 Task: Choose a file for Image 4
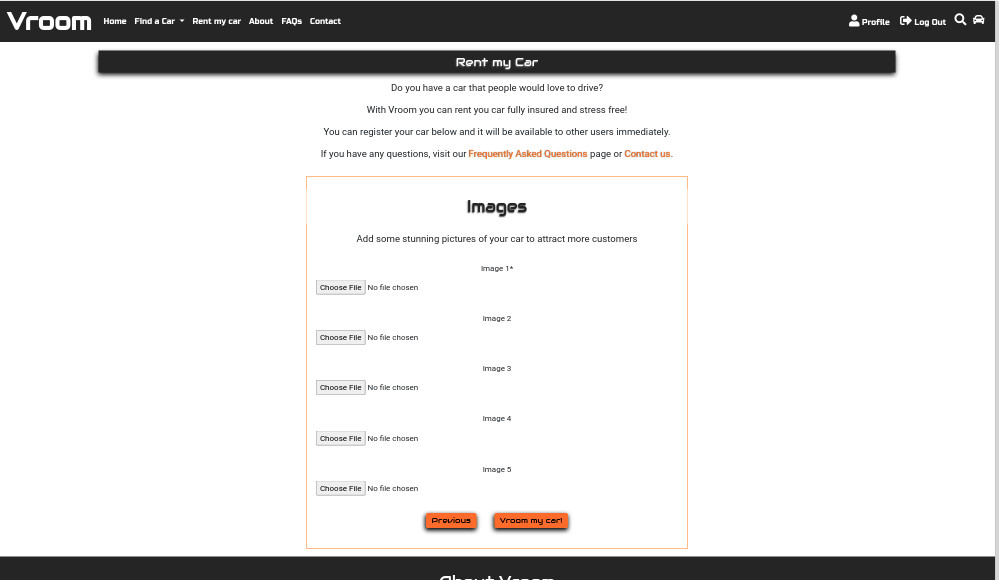pyautogui.click(x=340, y=438)
